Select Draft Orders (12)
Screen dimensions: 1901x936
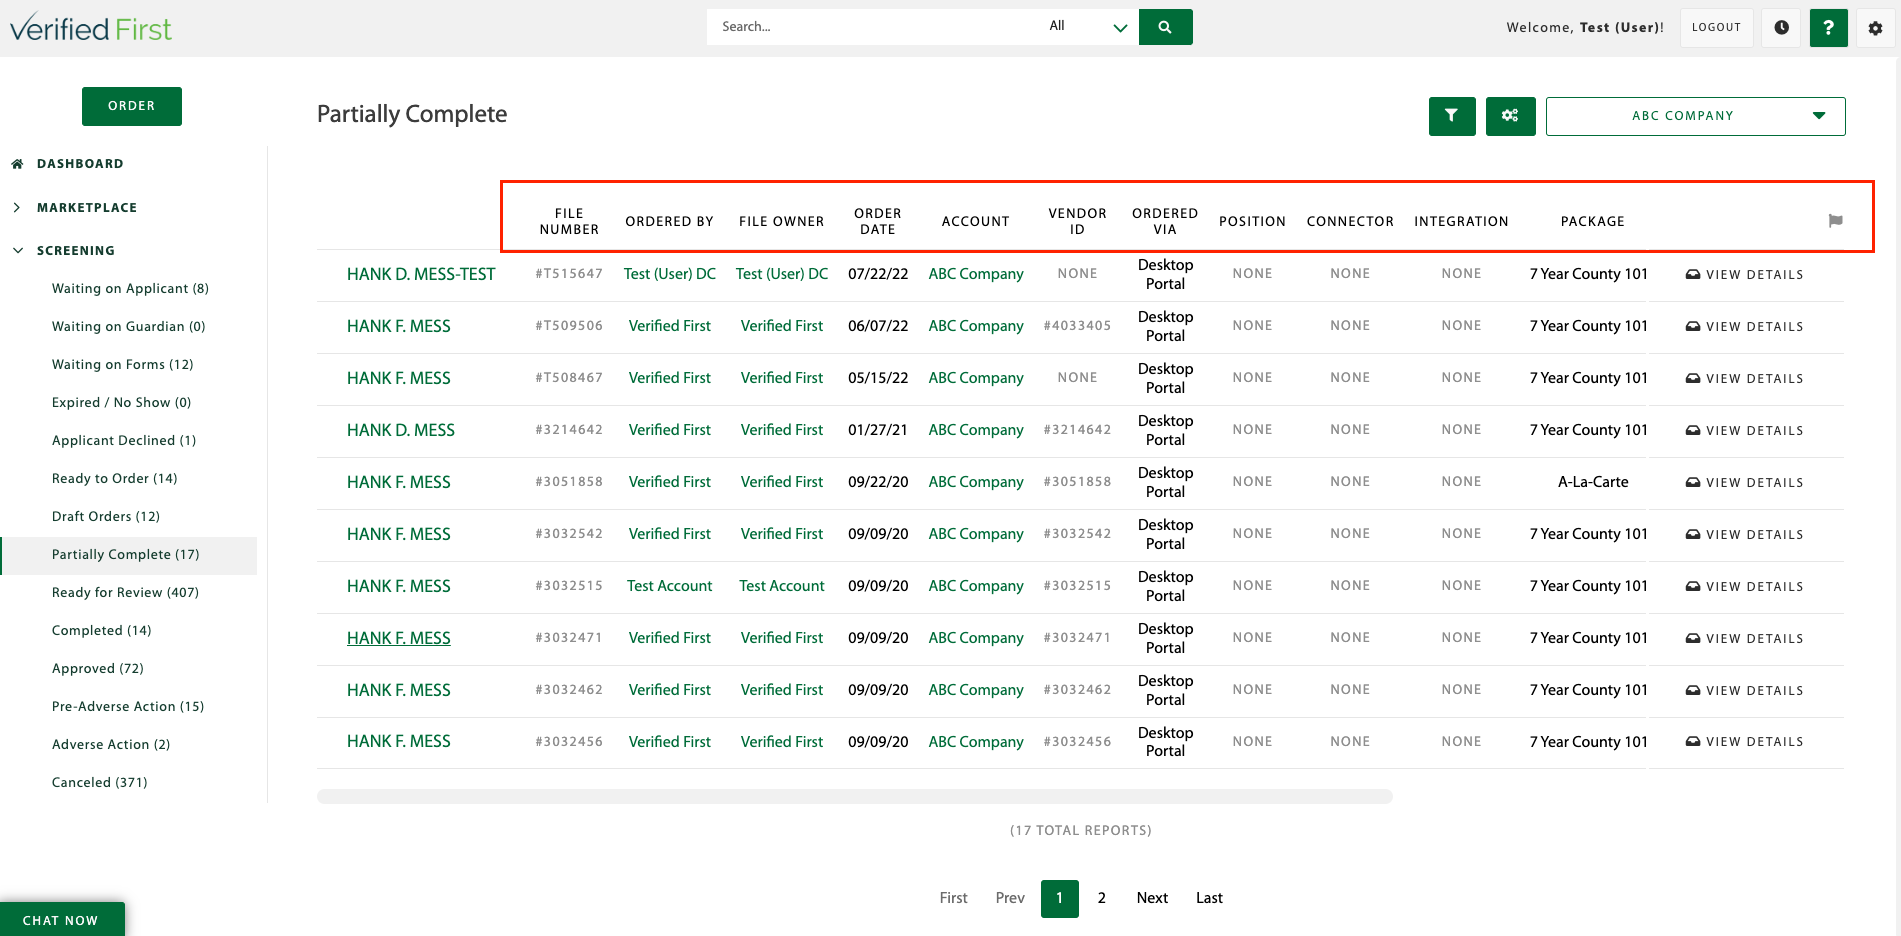point(105,517)
